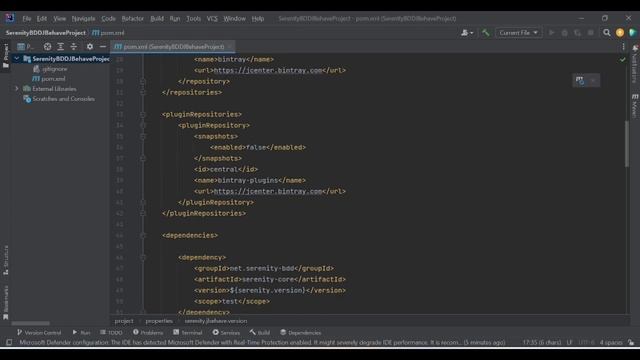Select pom.xml in project tree

tap(49, 79)
